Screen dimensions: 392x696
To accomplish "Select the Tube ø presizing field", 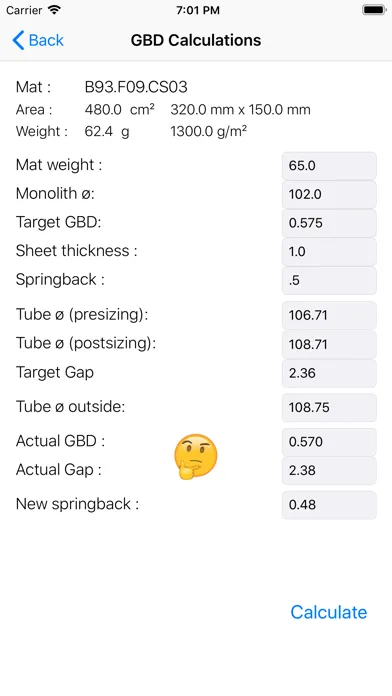I will coord(329,315).
